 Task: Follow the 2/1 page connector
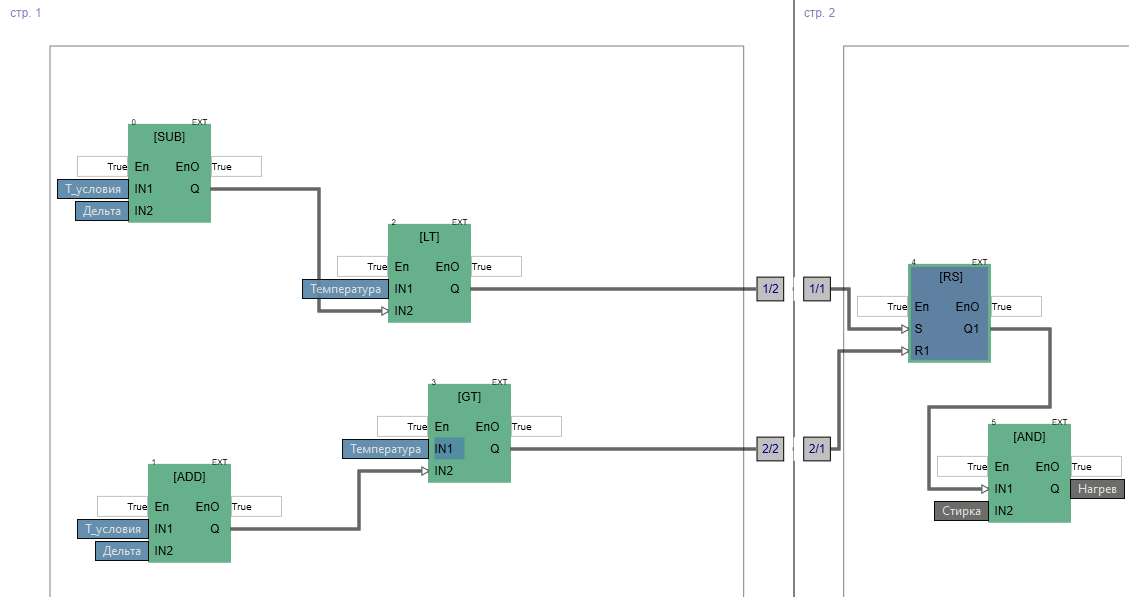click(x=817, y=449)
